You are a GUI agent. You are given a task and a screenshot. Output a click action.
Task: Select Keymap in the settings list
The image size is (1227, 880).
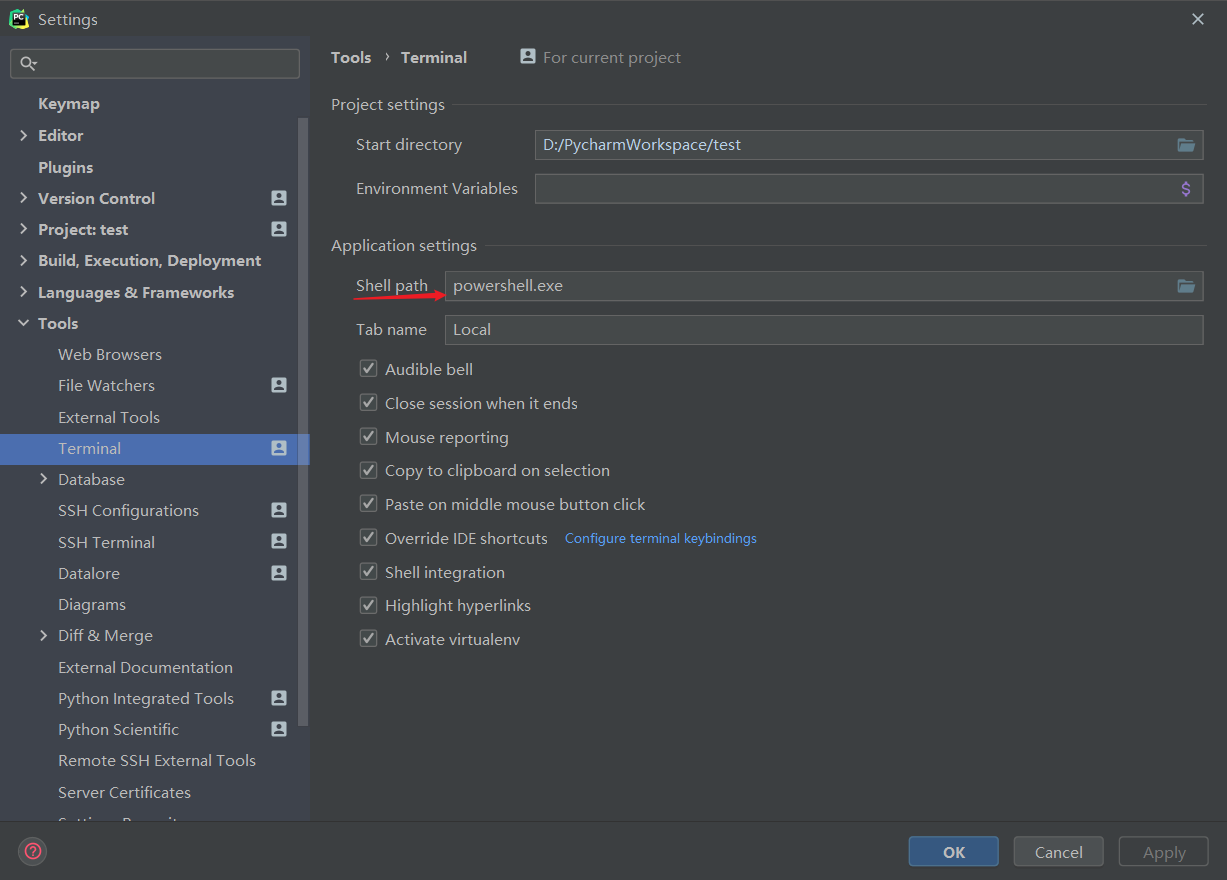pos(68,104)
